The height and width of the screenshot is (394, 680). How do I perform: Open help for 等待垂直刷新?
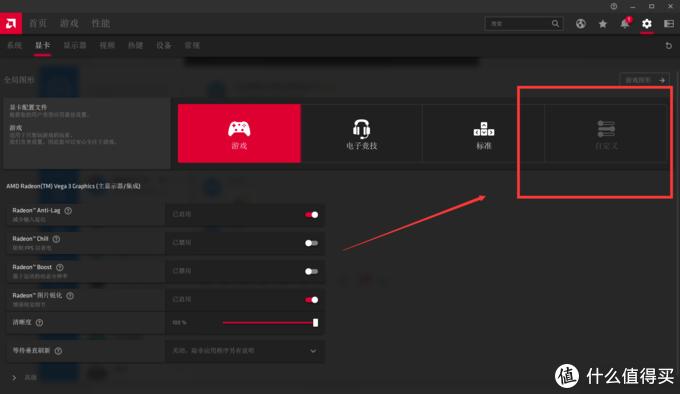(x=58, y=351)
